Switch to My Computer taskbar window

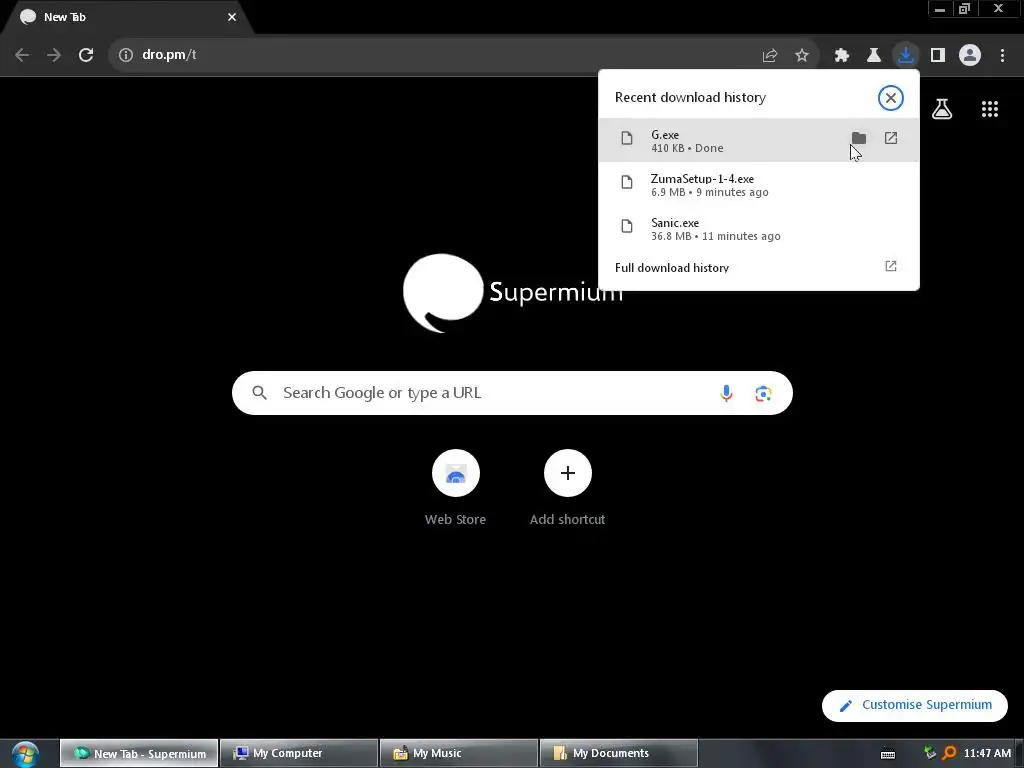point(299,753)
